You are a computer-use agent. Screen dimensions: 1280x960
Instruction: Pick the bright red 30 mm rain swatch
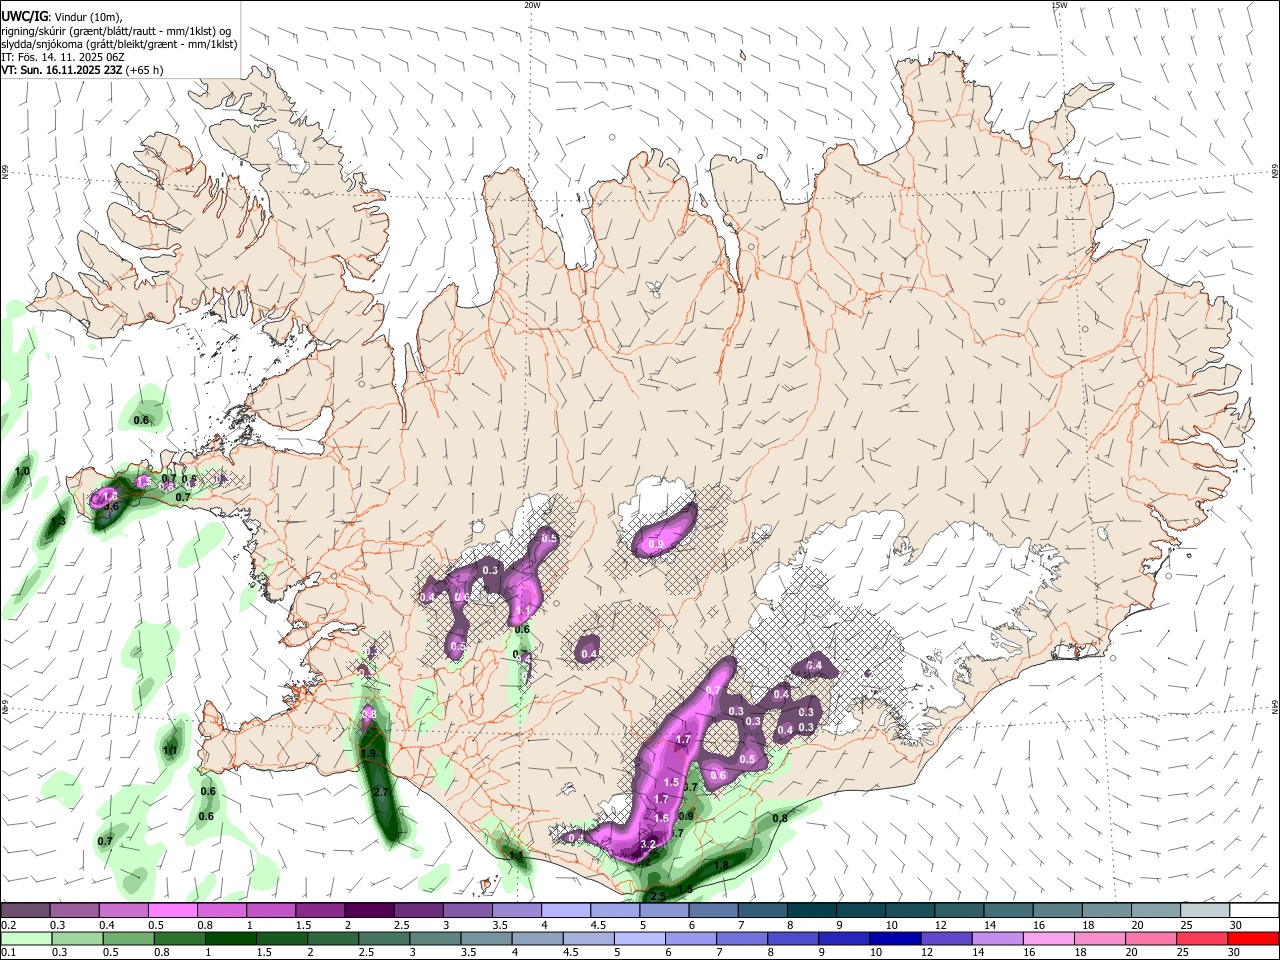[1254, 939]
